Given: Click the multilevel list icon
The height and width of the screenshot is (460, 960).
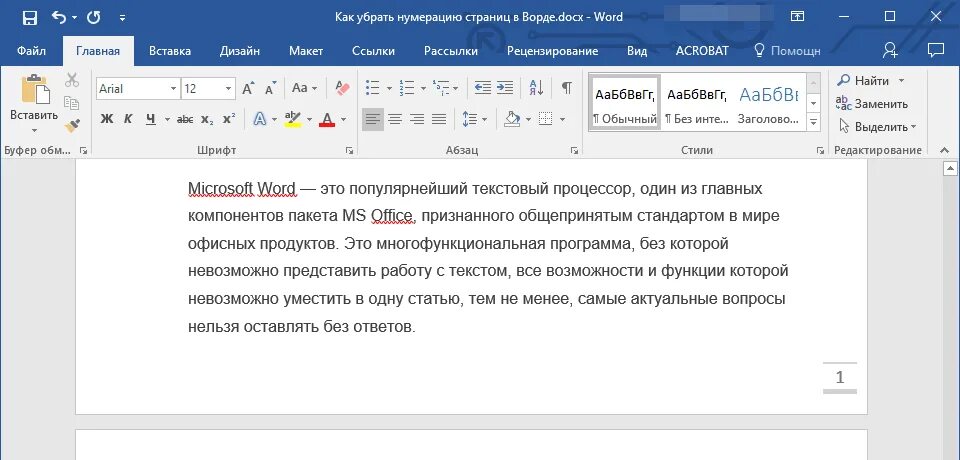Looking at the screenshot, I should pyautogui.click(x=441, y=88).
